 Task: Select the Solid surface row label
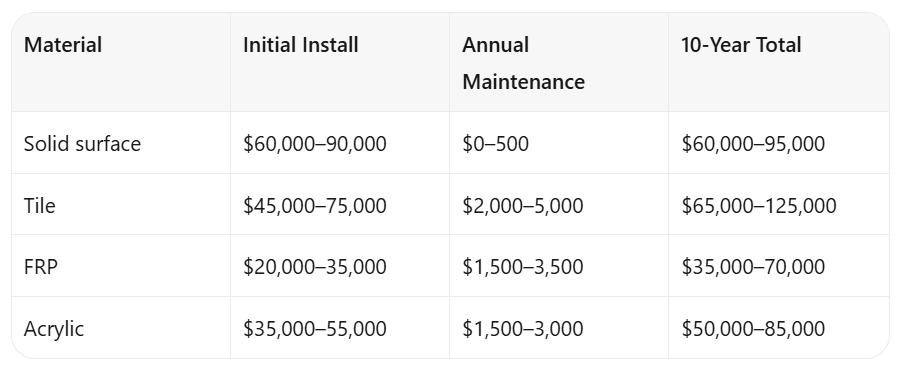pyautogui.click(x=82, y=143)
